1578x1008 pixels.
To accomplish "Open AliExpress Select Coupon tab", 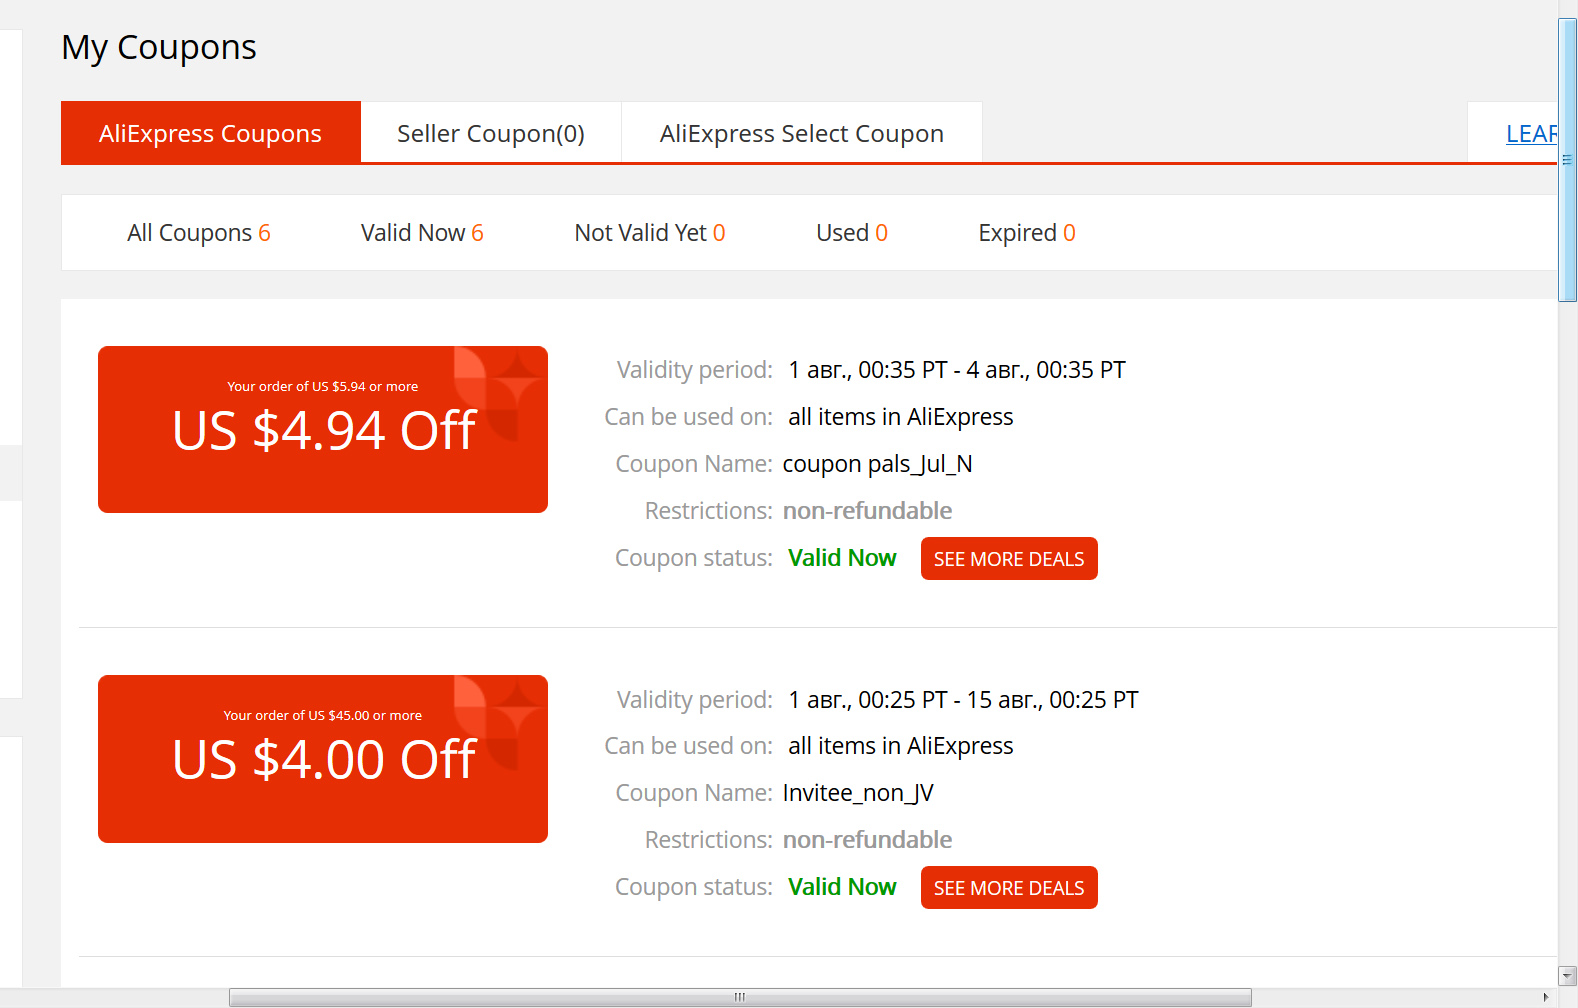I will pos(802,133).
